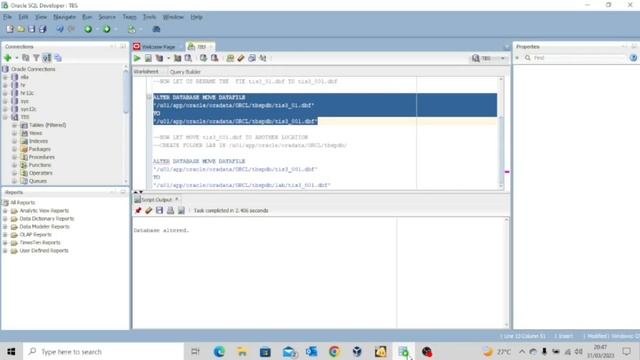Click the Windows search box in taskbar

(x=104, y=351)
